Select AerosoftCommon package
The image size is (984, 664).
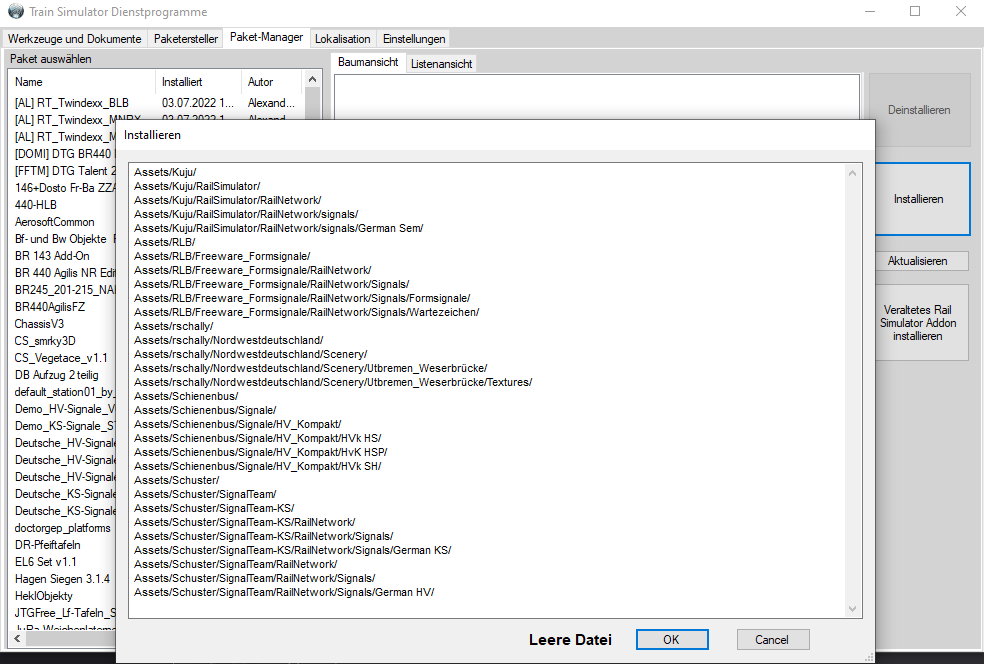pos(55,222)
